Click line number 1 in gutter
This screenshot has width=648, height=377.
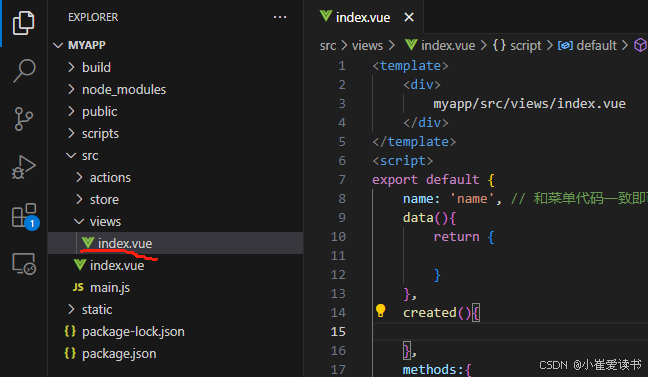[x=341, y=66]
